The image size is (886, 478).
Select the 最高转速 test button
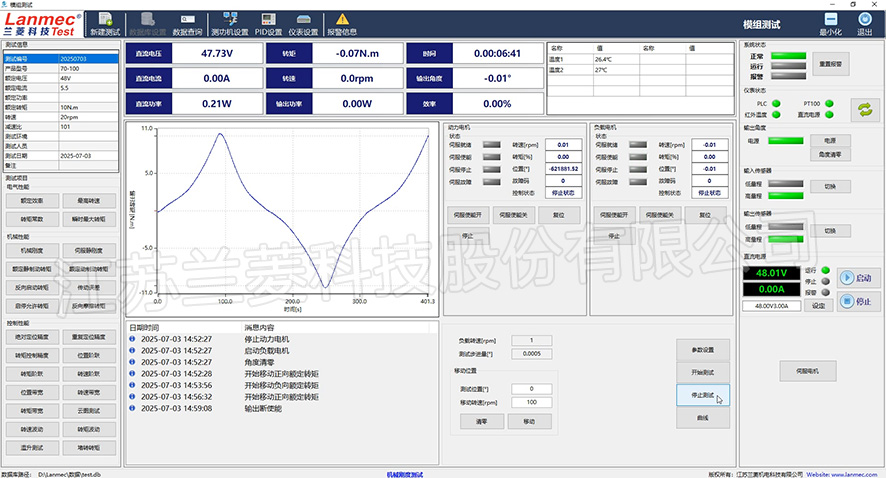(x=89, y=201)
